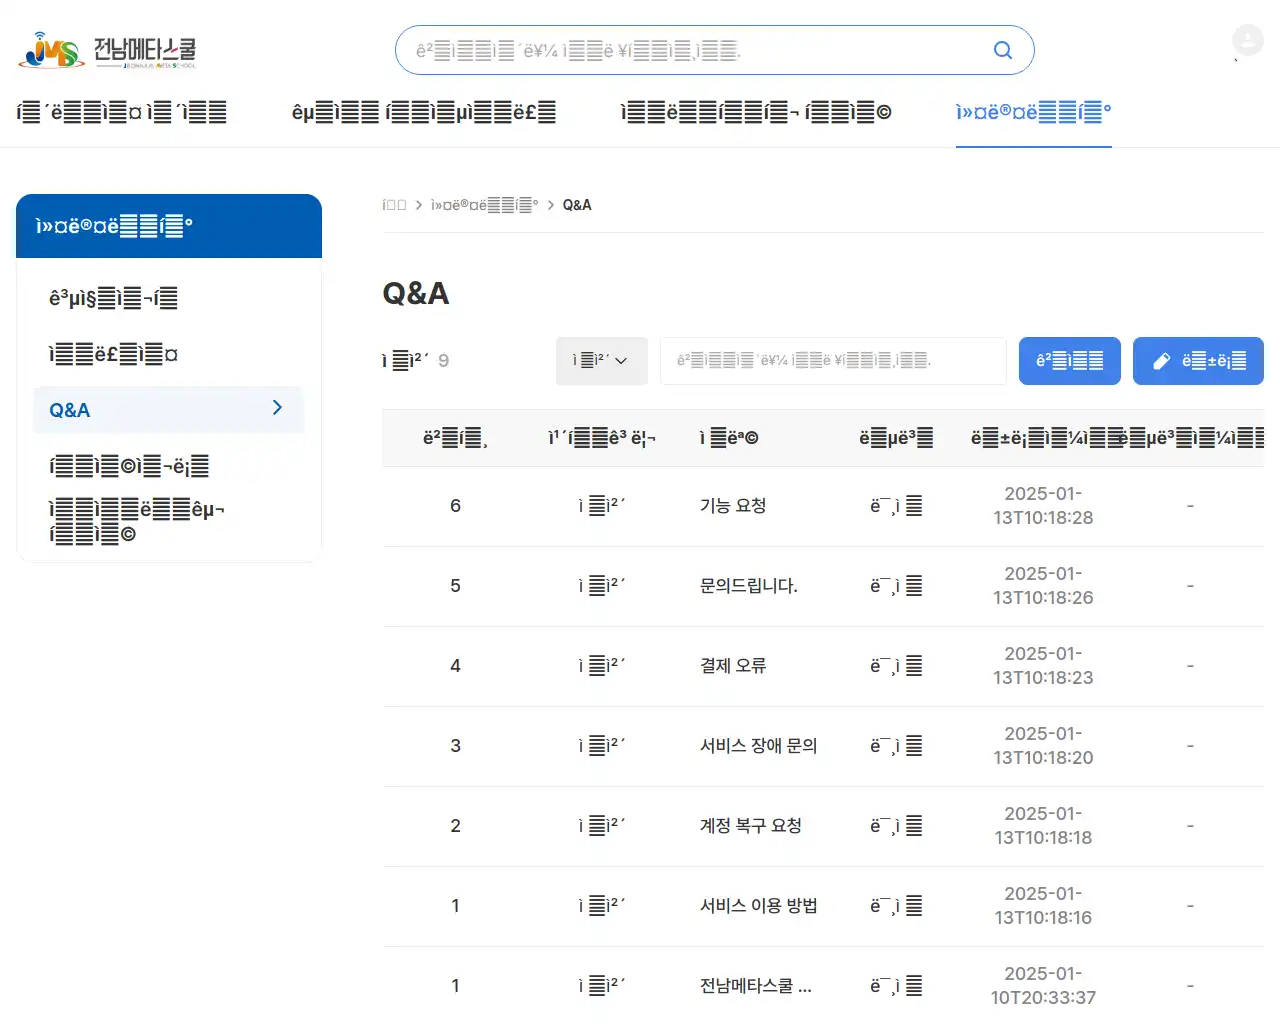The height and width of the screenshot is (1024, 1280).
Task: Click the blue search button next to the keyword field
Action: 1069,361
